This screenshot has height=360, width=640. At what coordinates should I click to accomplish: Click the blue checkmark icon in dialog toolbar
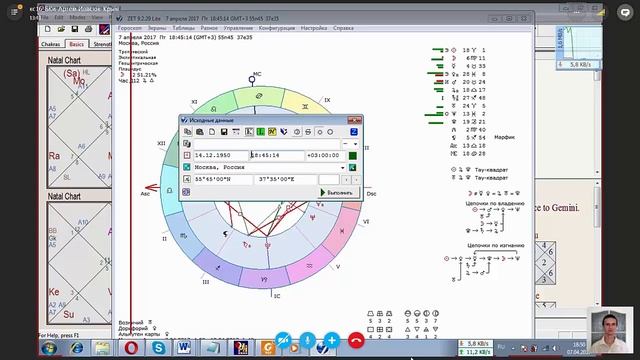(x=284, y=132)
